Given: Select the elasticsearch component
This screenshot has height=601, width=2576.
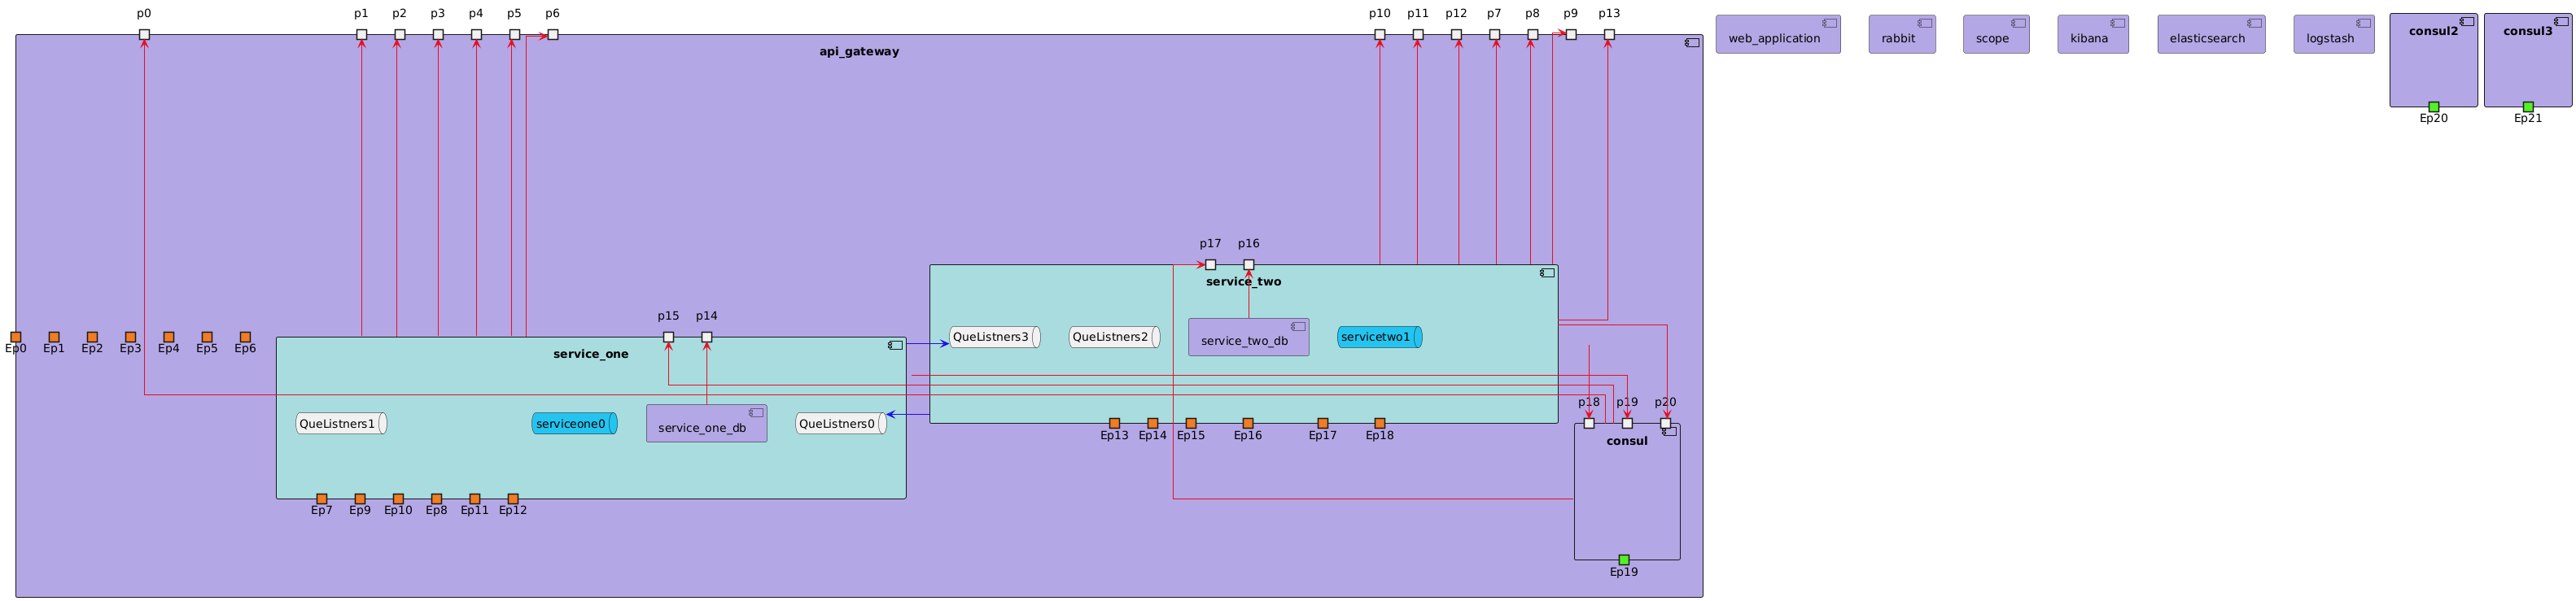Looking at the screenshot, I should point(2210,35).
